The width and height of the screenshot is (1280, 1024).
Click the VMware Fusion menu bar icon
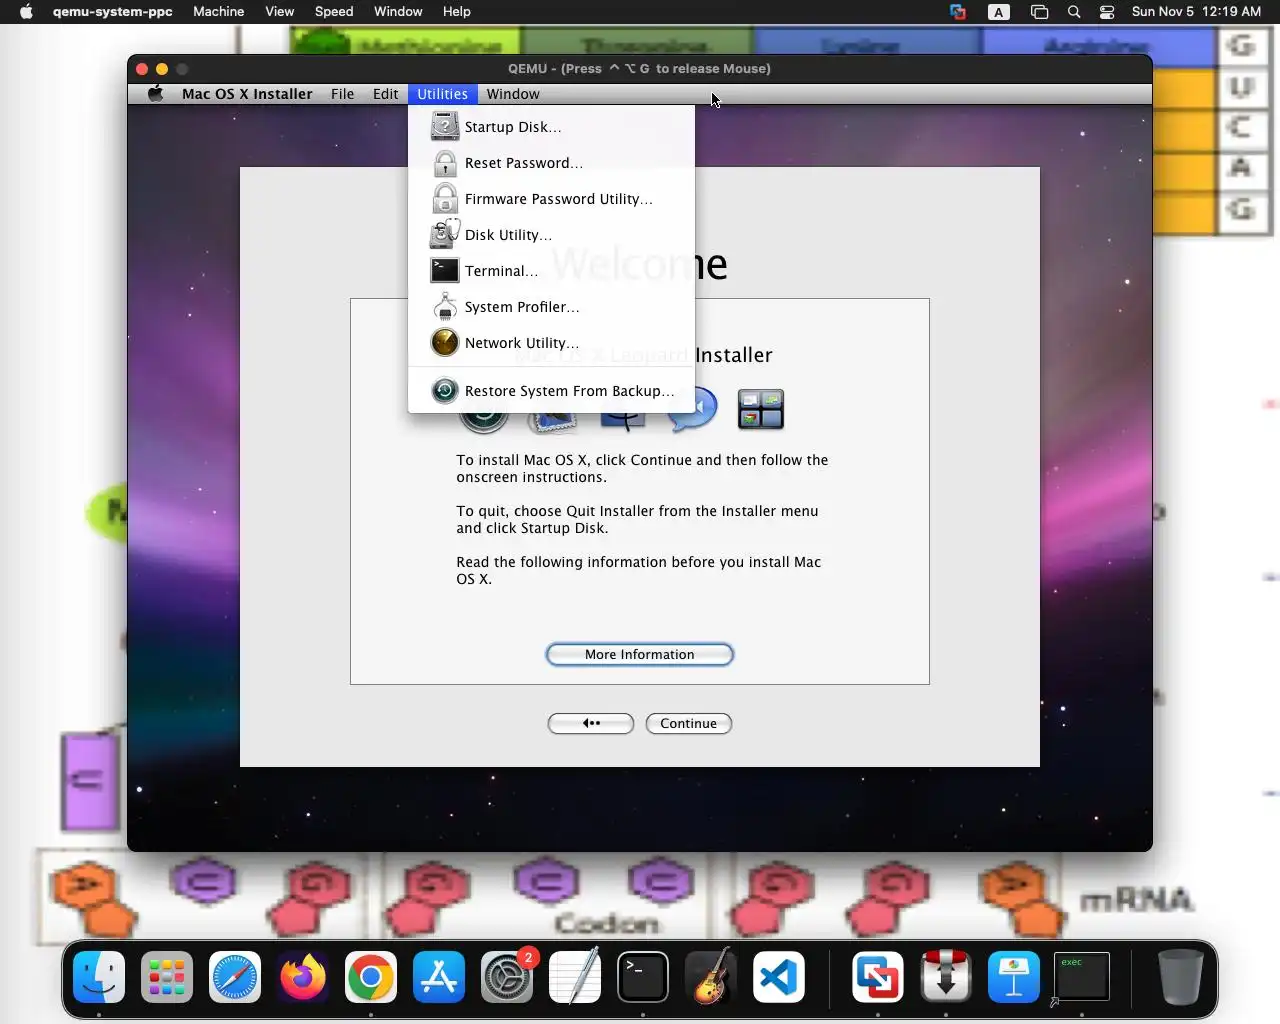[x=958, y=12]
